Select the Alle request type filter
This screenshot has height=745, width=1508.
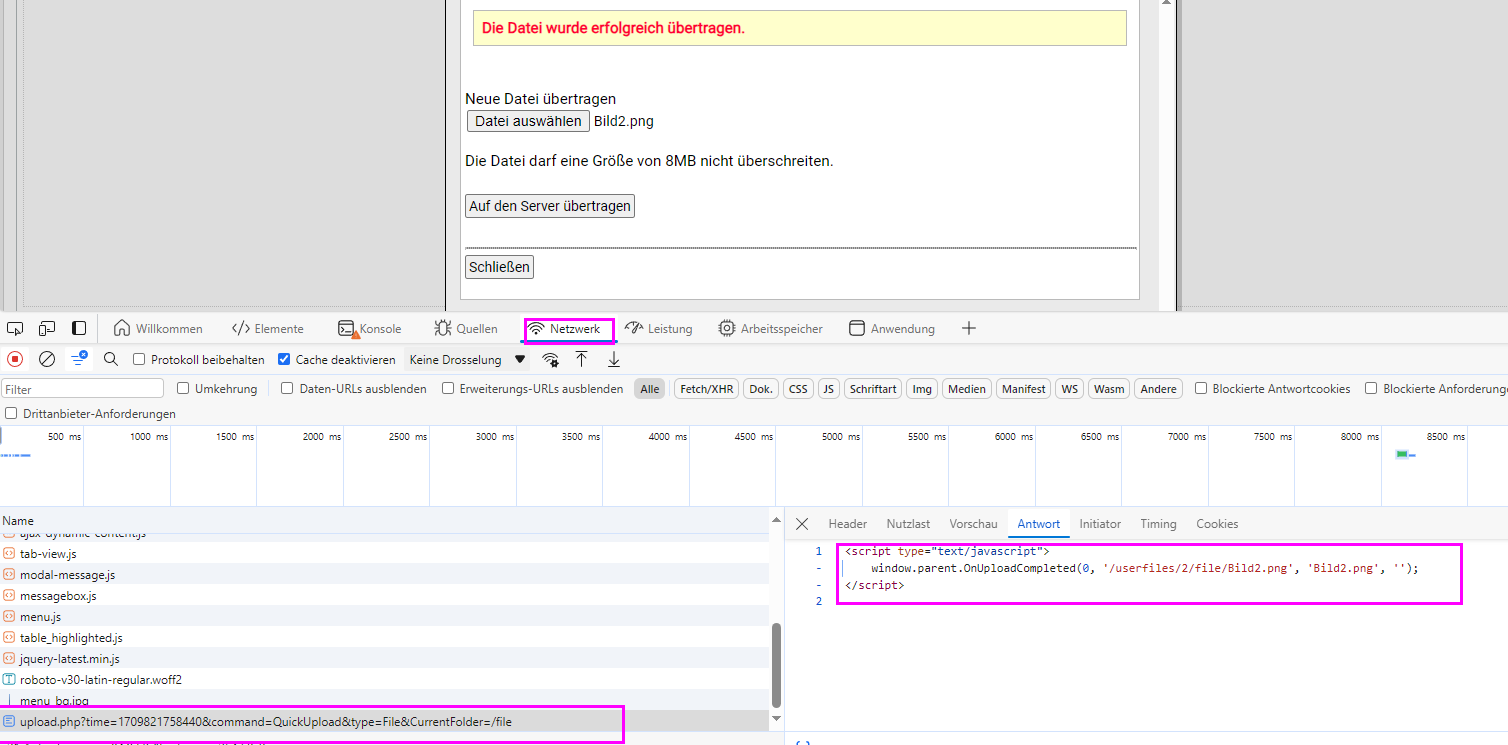coord(650,389)
